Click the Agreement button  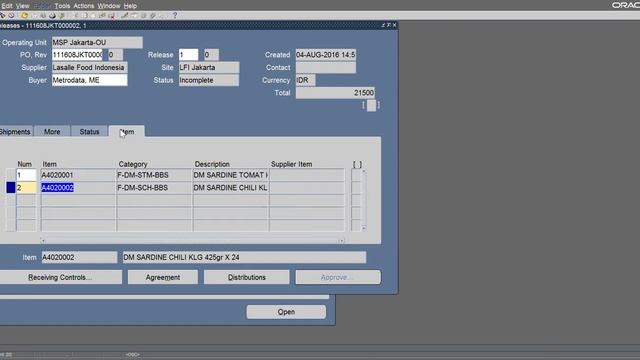(163, 277)
